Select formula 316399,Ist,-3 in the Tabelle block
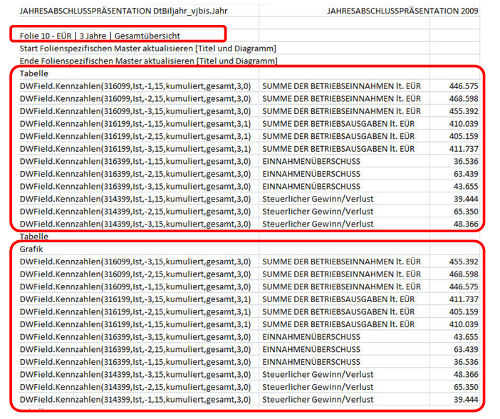The width and height of the screenshot is (500, 419). tap(135, 186)
